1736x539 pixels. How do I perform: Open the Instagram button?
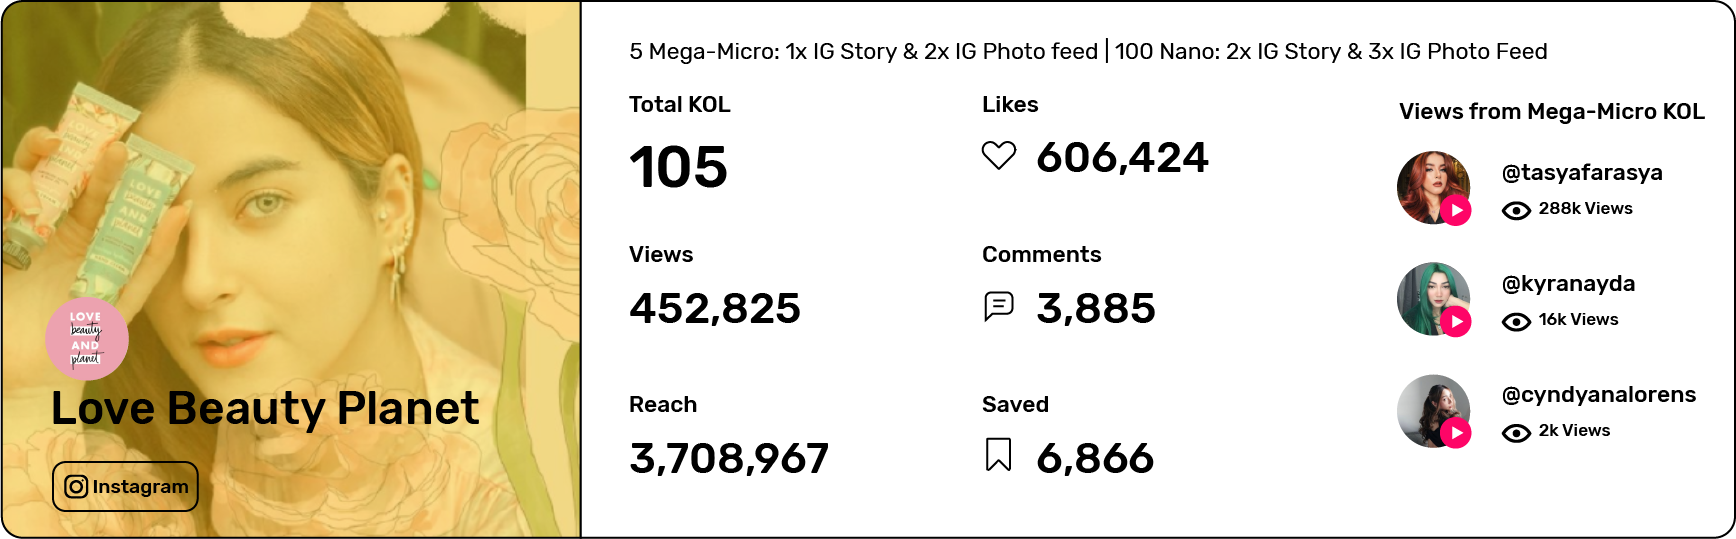click(x=125, y=487)
